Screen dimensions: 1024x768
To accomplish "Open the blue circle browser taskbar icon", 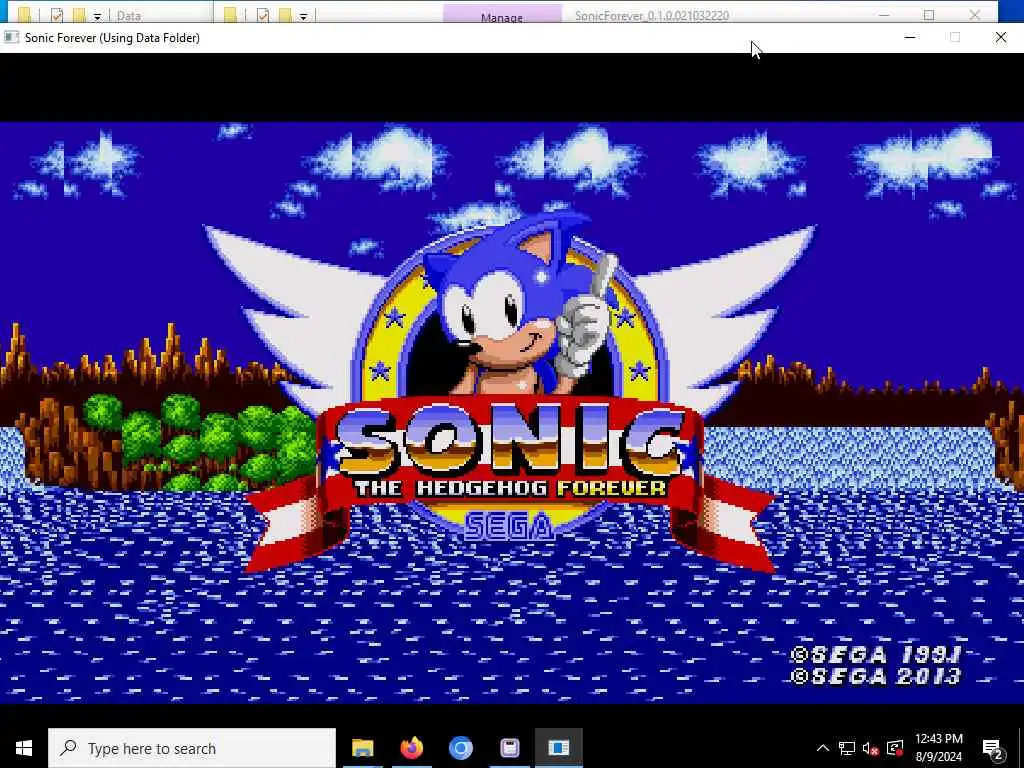I will click(460, 748).
